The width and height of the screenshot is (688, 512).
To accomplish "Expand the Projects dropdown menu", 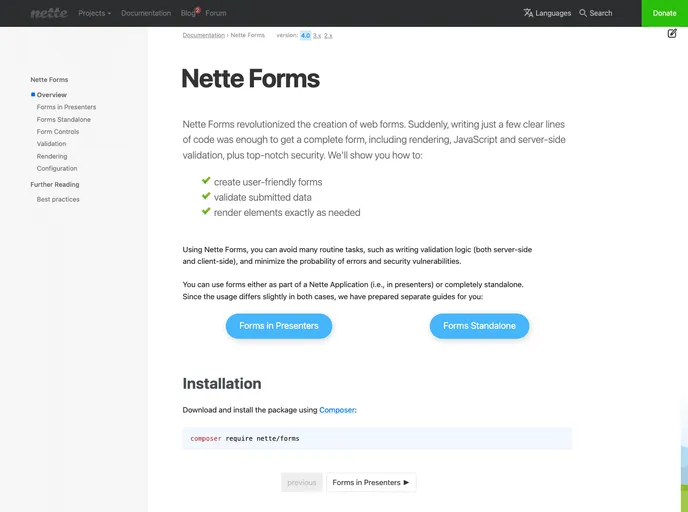I will pos(94,13).
